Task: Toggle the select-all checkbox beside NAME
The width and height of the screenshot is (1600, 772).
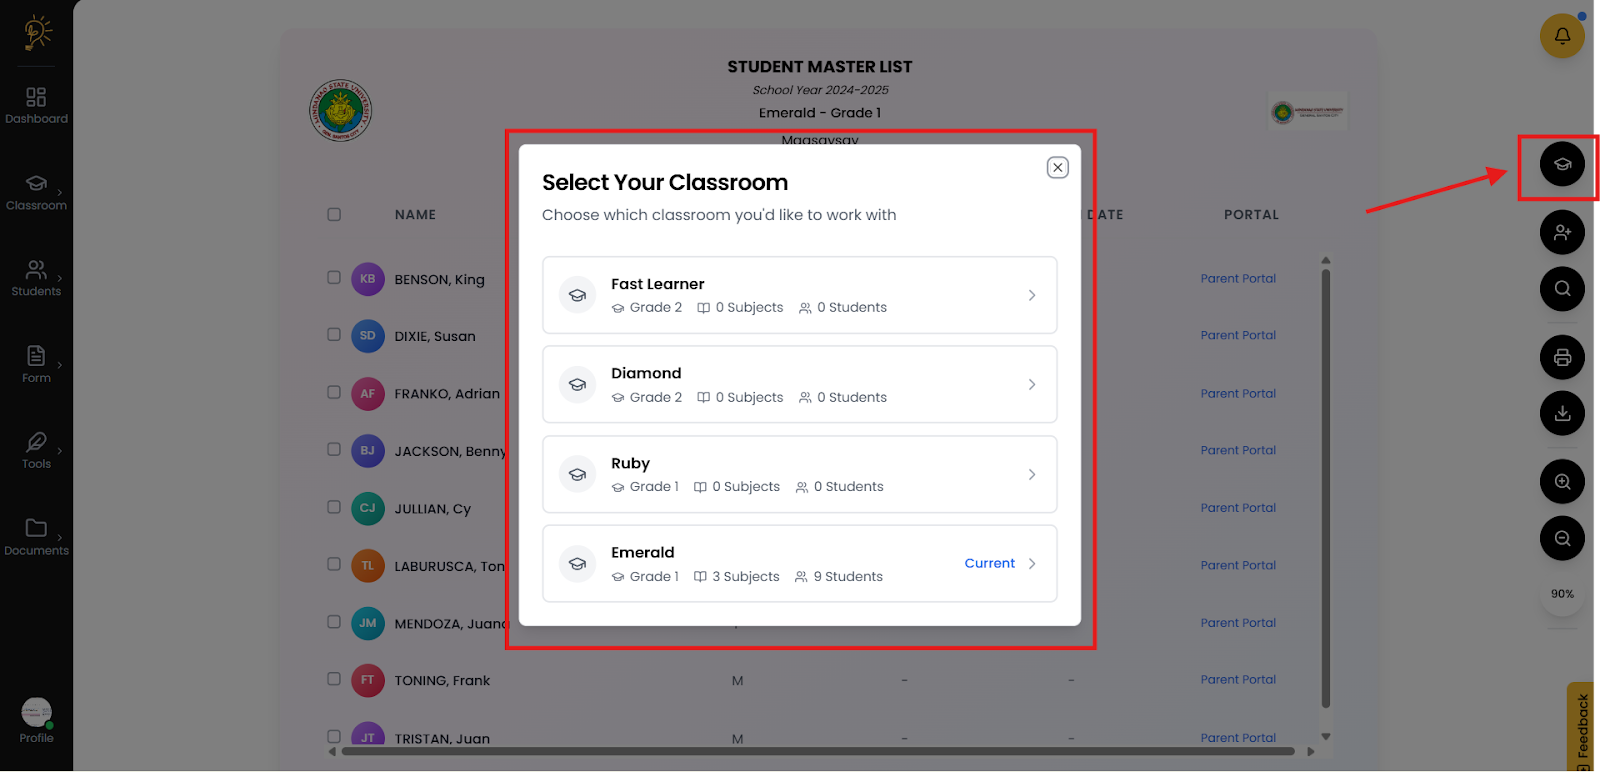Action: 334,214
